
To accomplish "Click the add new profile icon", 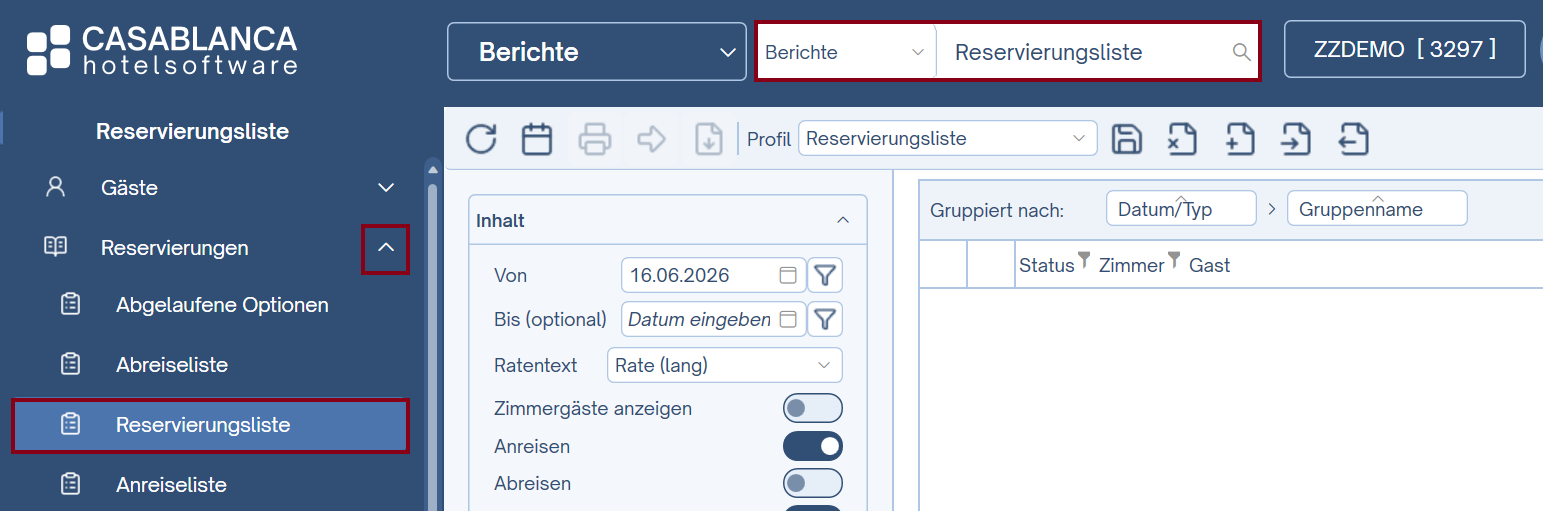I will pyautogui.click(x=1240, y=139).
